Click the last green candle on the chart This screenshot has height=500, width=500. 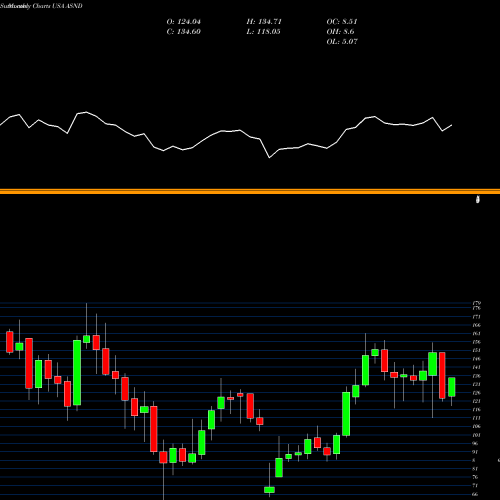[452, 387]
